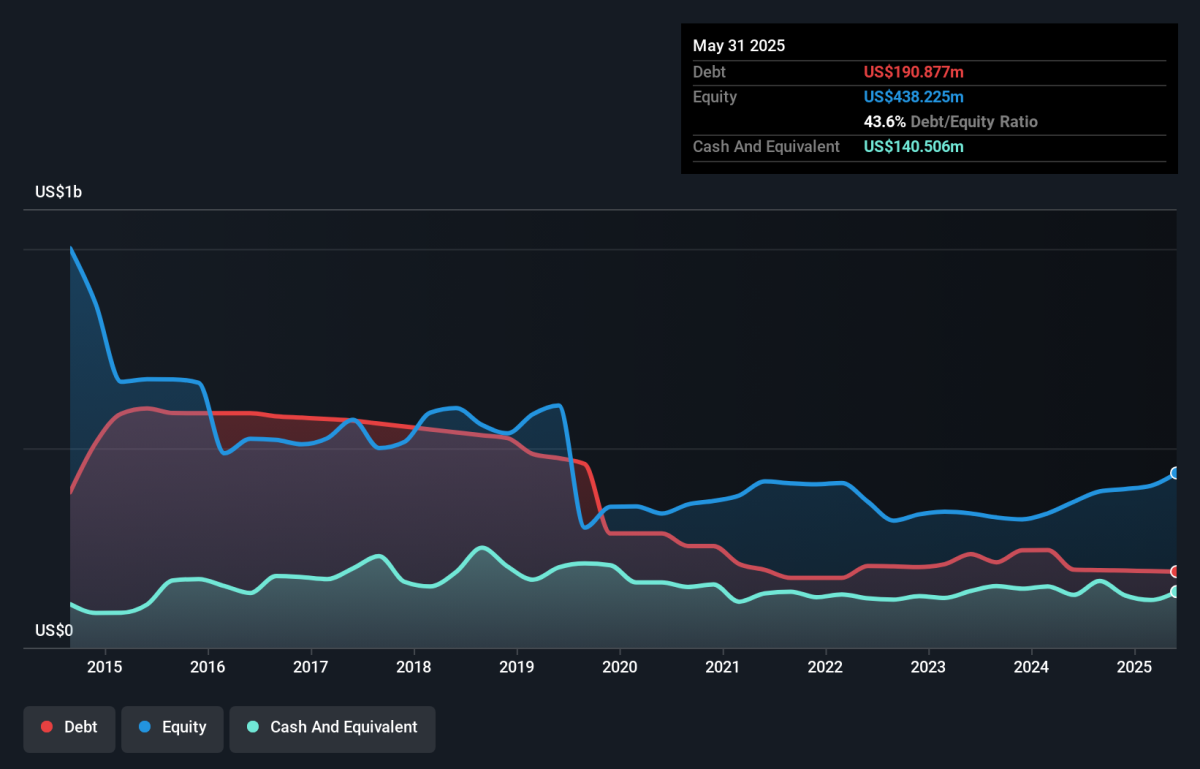The image size is (1200, 769).
Task: Select the teal Cash endpoint marker
Action: click(x=1176, y=592)
